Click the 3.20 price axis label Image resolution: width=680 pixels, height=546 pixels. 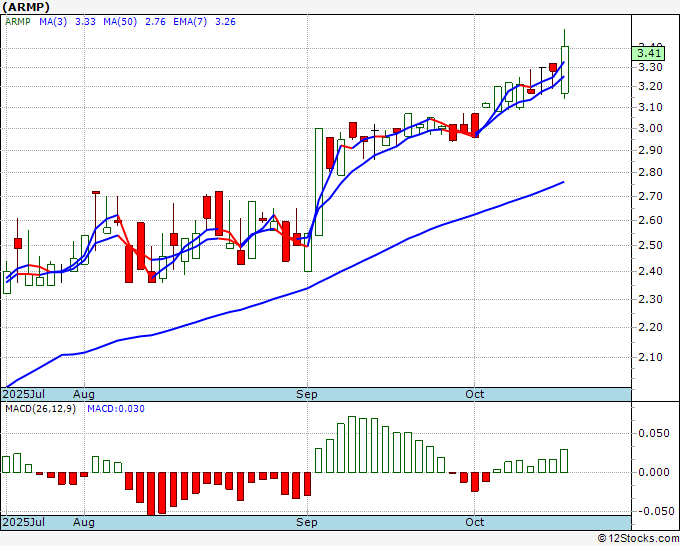(651, 86)
